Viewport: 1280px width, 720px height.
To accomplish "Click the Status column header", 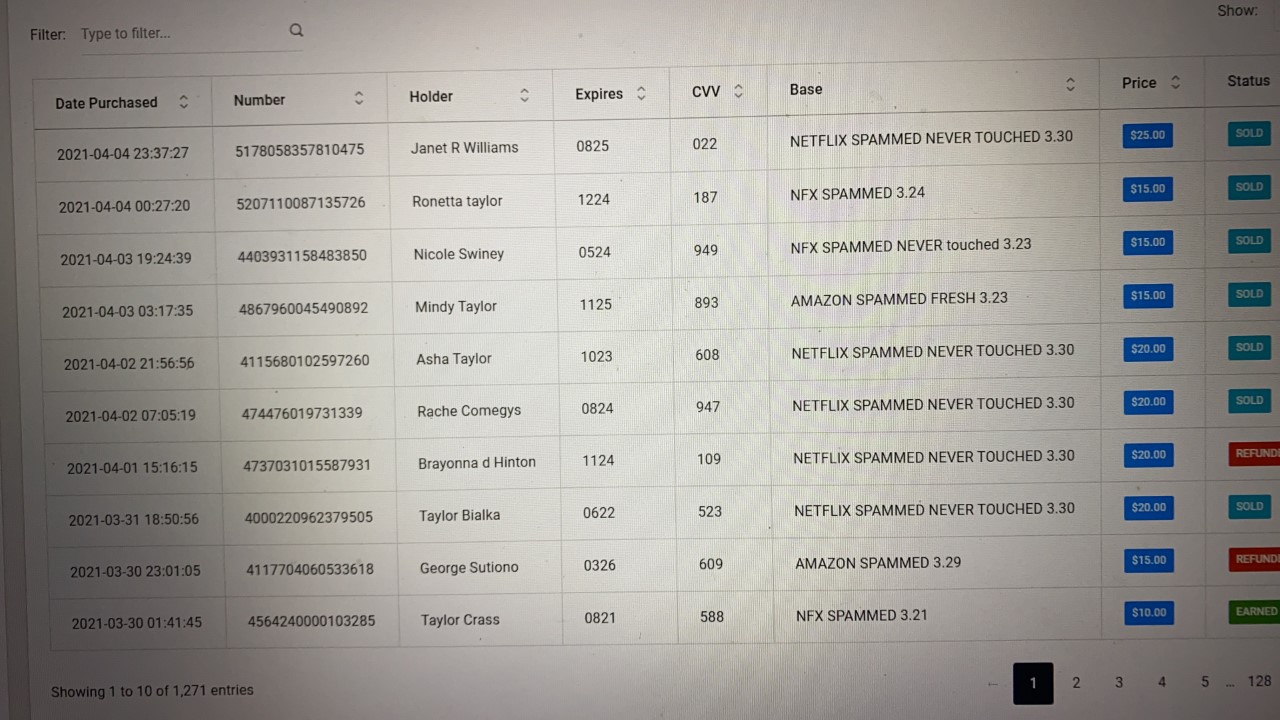I will click(x=1248, y=81).
